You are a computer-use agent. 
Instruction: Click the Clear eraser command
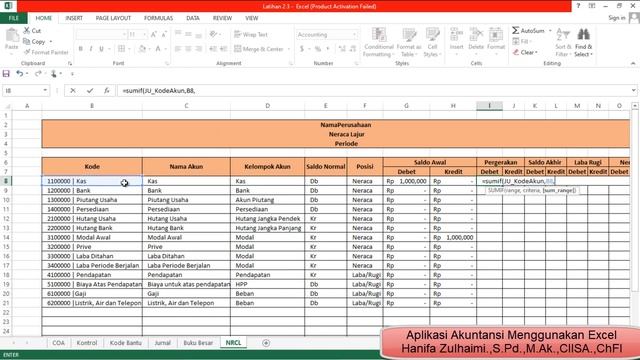tap(524, 52)
